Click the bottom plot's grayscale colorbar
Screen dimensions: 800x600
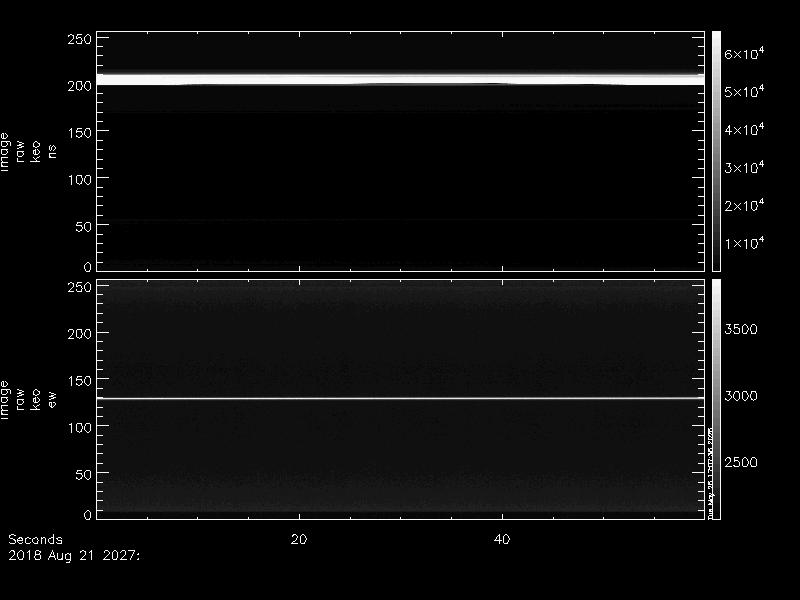pyautogui.click(x=716, y=399)
